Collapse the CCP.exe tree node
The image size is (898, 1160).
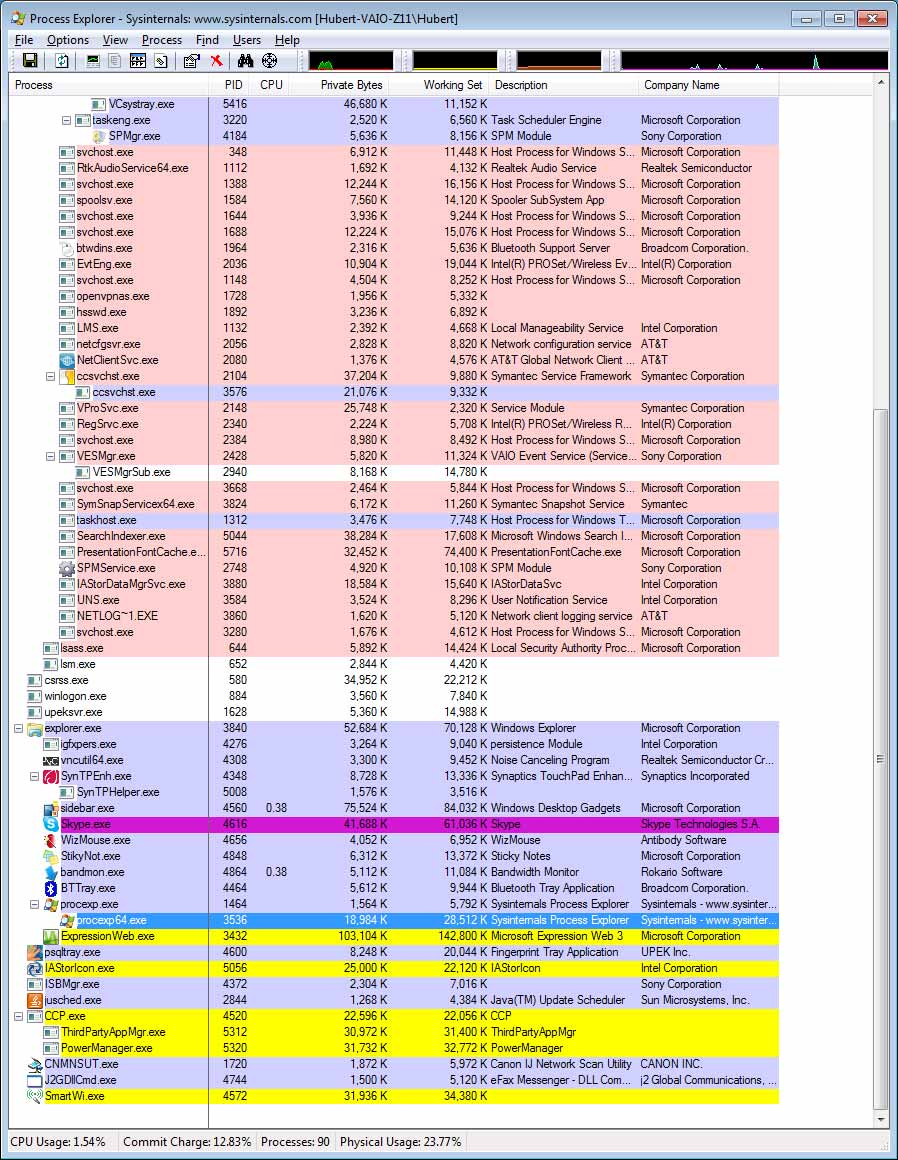[x=18, y=1016]
